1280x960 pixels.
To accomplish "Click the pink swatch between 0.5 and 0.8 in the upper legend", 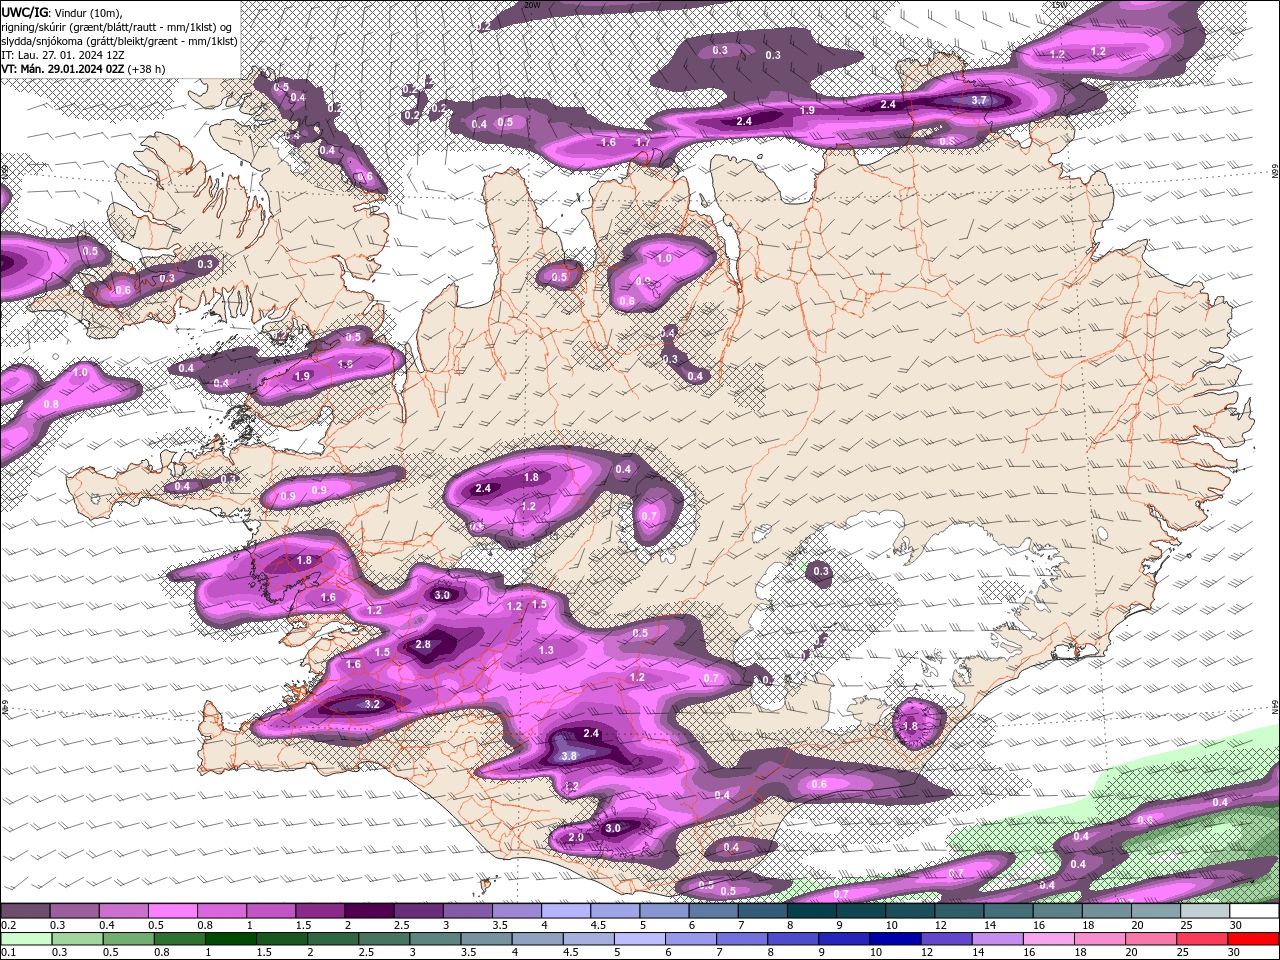I will 172,911.
